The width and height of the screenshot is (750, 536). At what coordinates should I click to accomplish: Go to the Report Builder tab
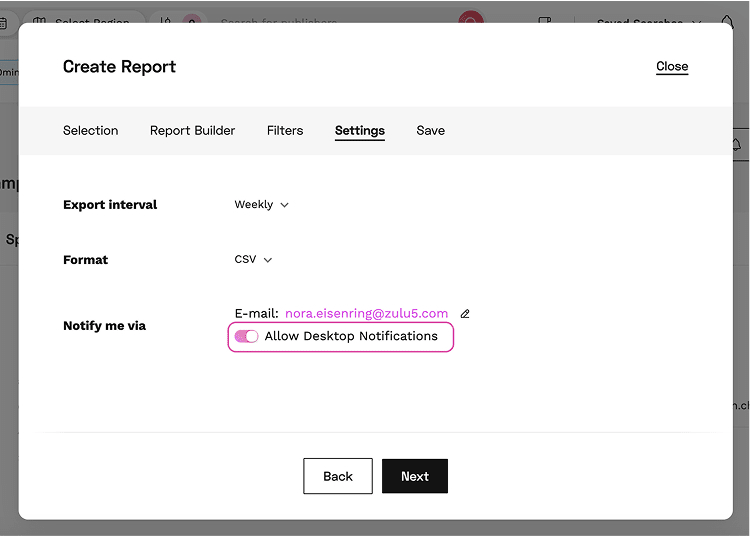pos(192,131)
